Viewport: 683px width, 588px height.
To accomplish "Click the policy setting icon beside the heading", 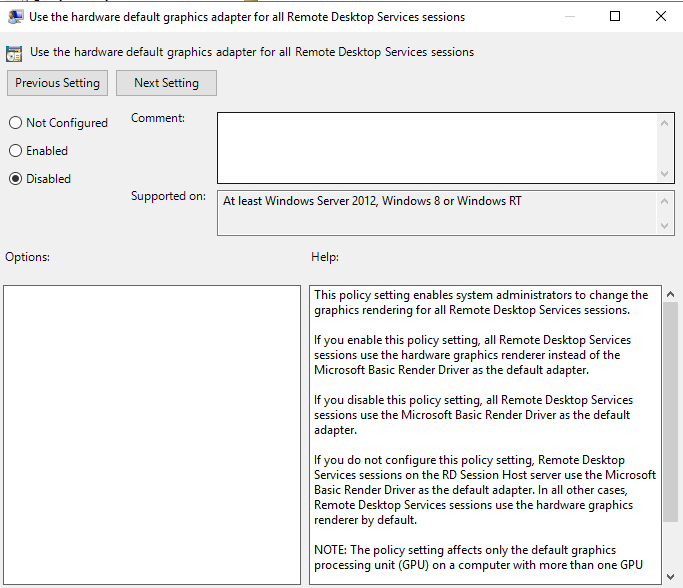I will tap(14, 54).
